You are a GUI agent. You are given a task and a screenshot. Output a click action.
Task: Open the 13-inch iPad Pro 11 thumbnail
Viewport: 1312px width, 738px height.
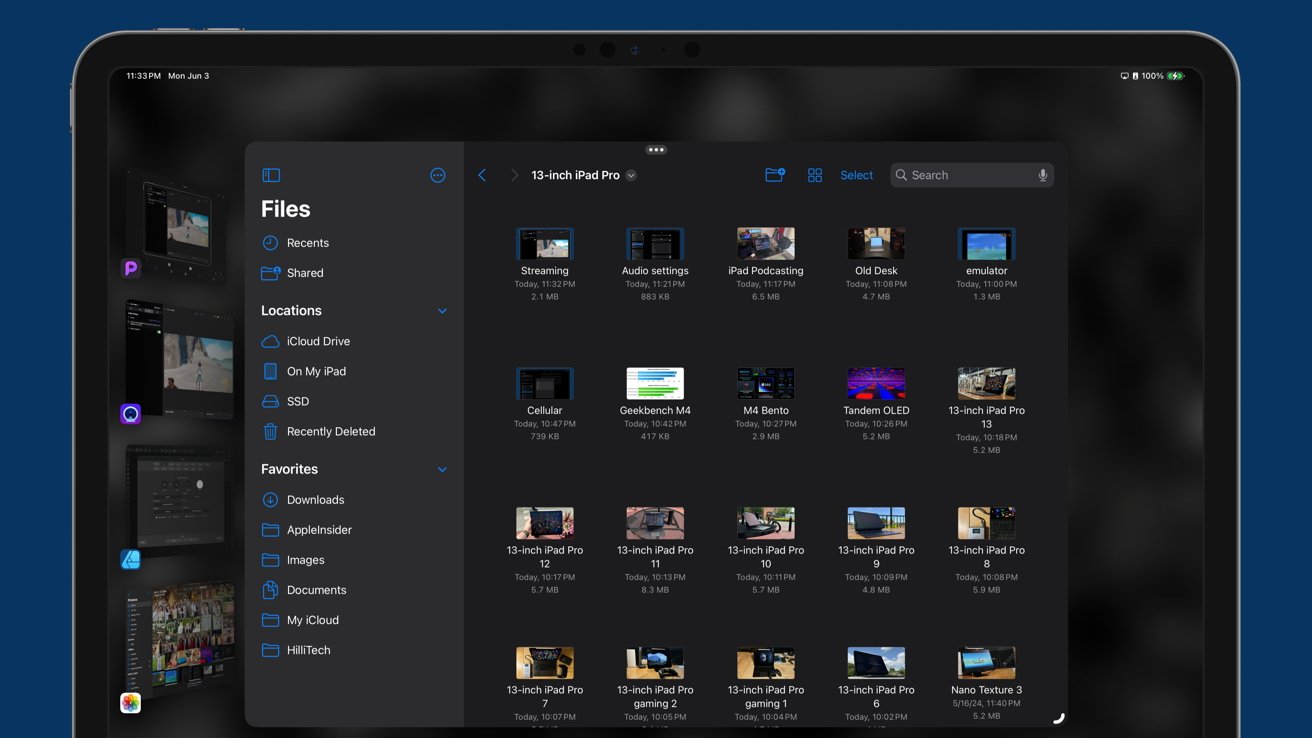pos(655,523)
